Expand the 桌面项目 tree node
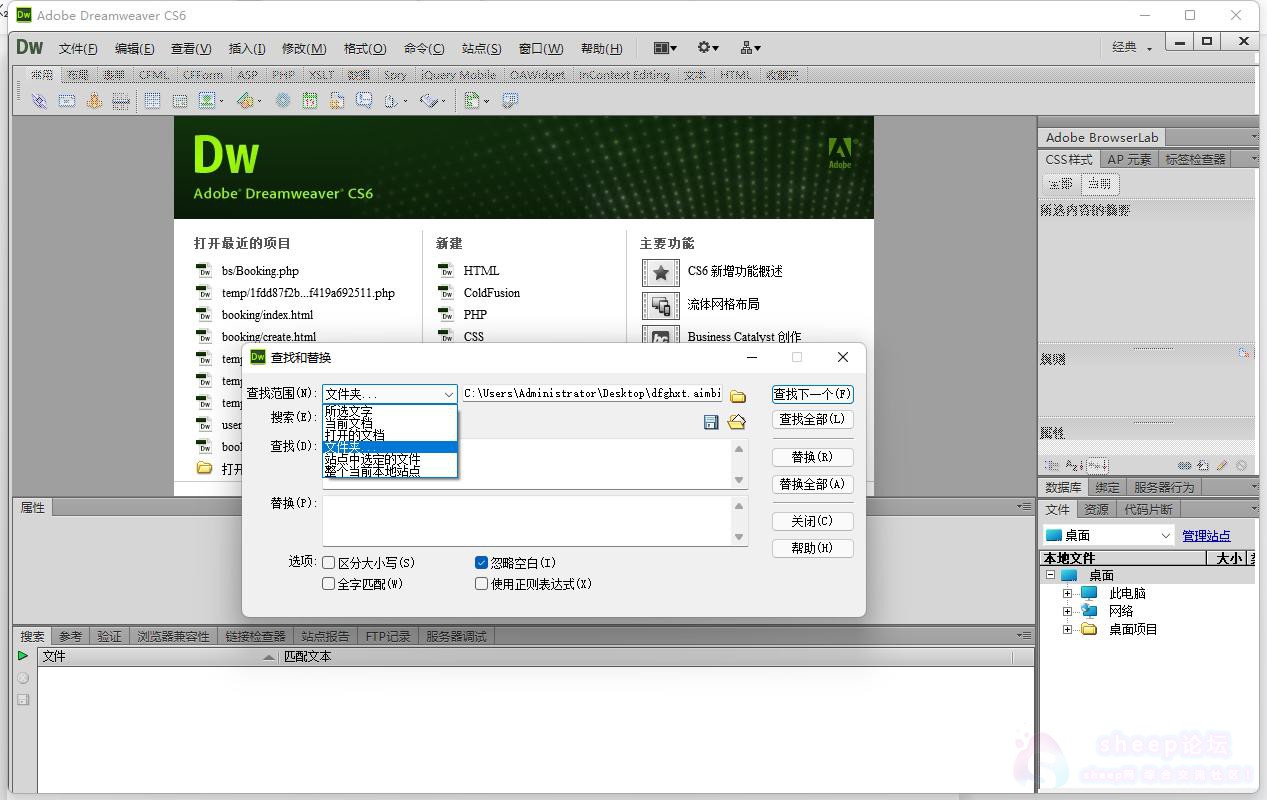This screenshot has height=800, width=1267. tap(1067, 629)
